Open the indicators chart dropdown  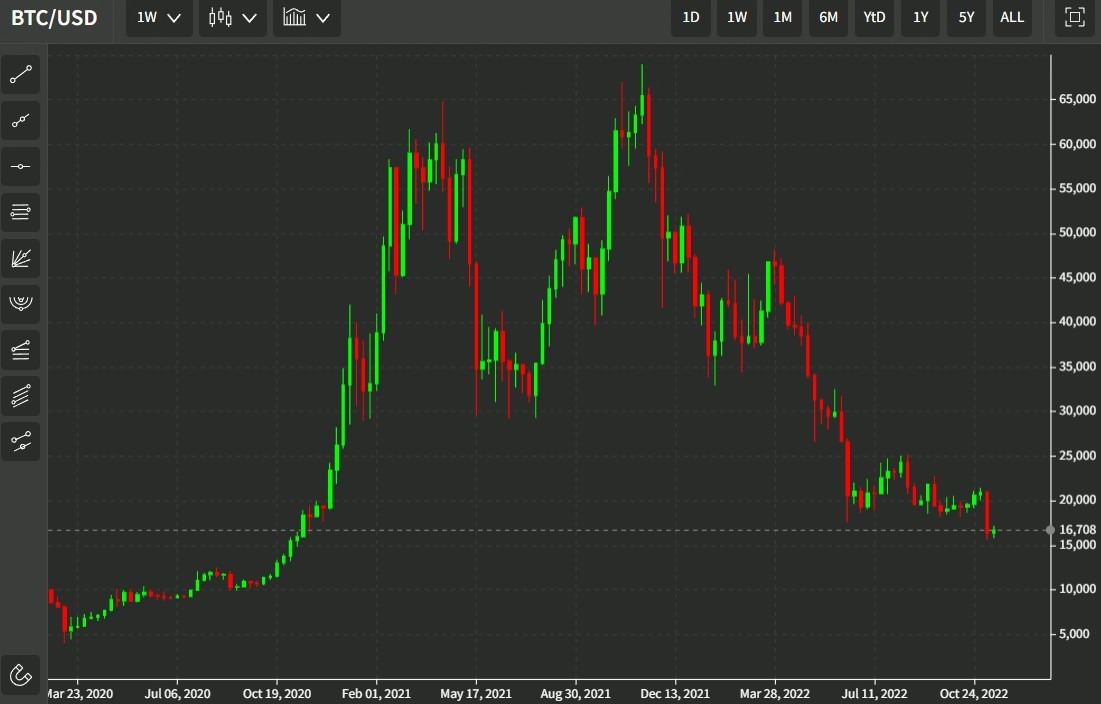[307, 18]
